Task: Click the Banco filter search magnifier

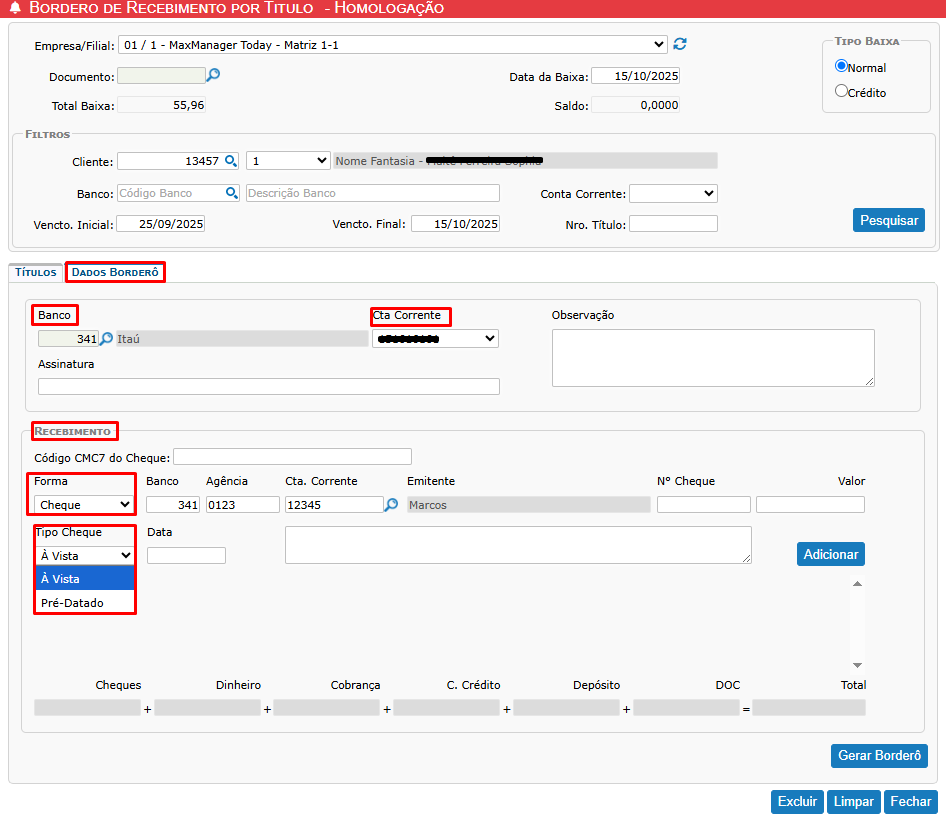Action: [x=231, y=193]
